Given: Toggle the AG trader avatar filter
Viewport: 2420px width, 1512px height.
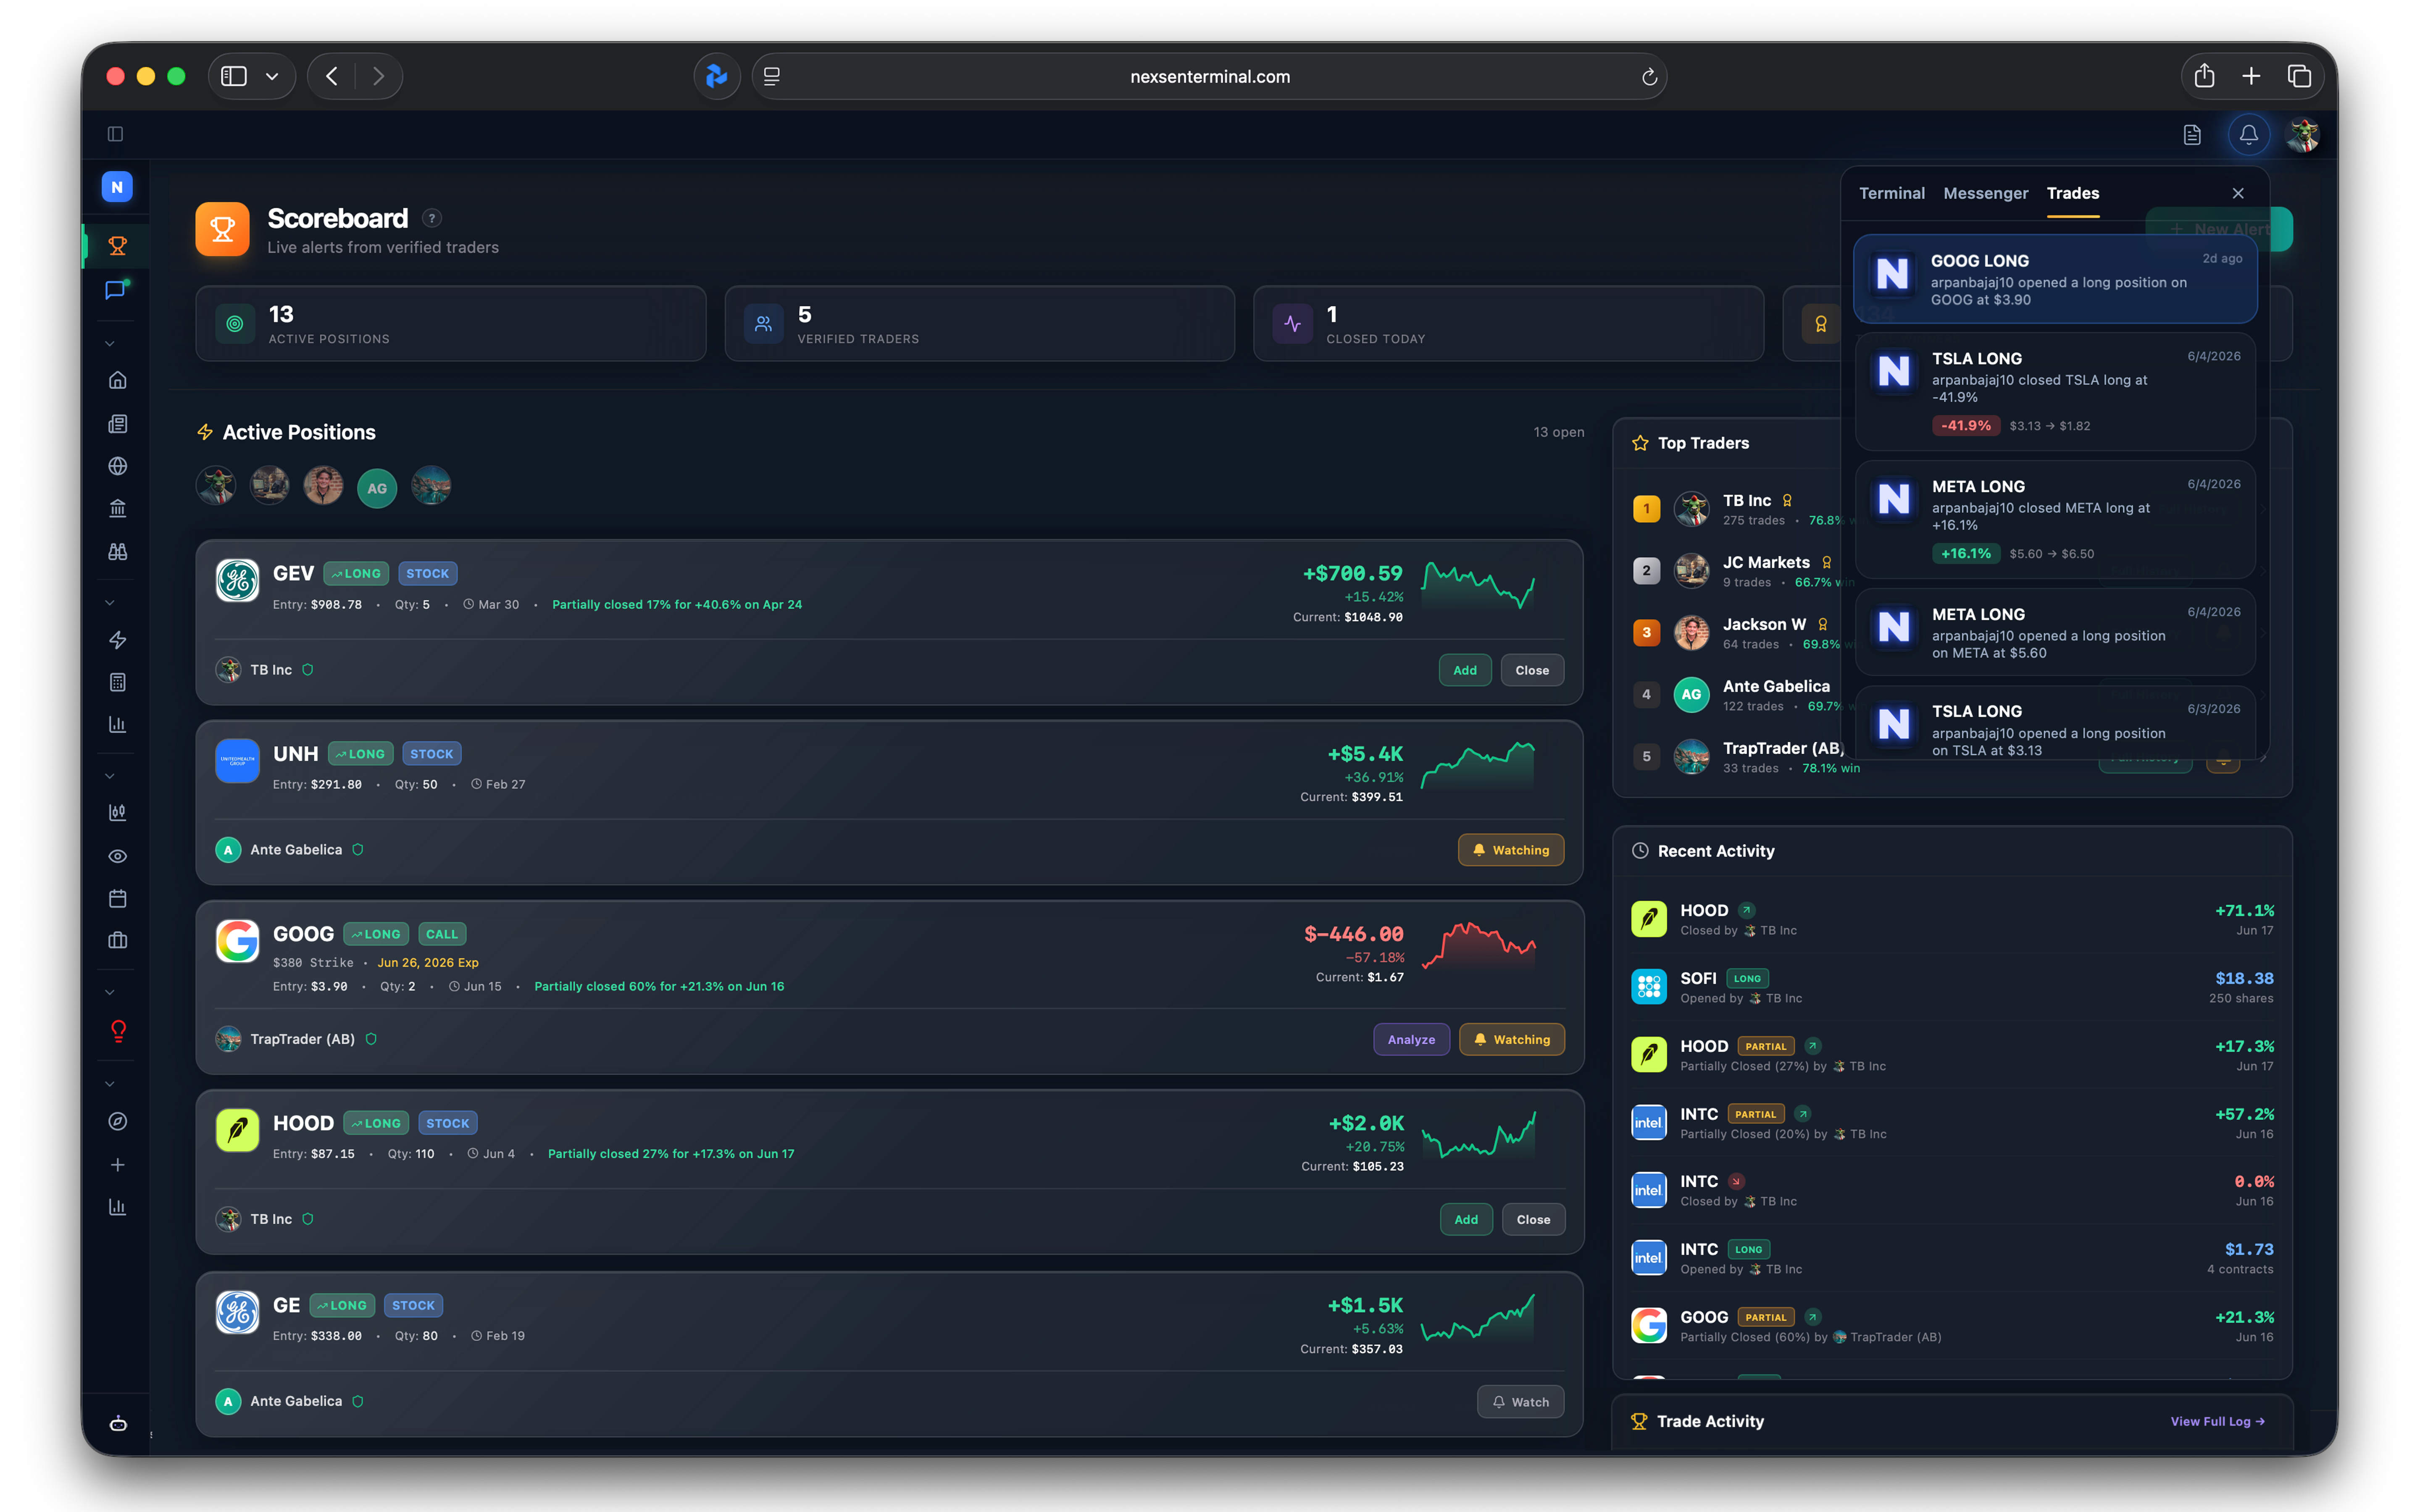Looking at the screenshot, I should click(377, 489).
